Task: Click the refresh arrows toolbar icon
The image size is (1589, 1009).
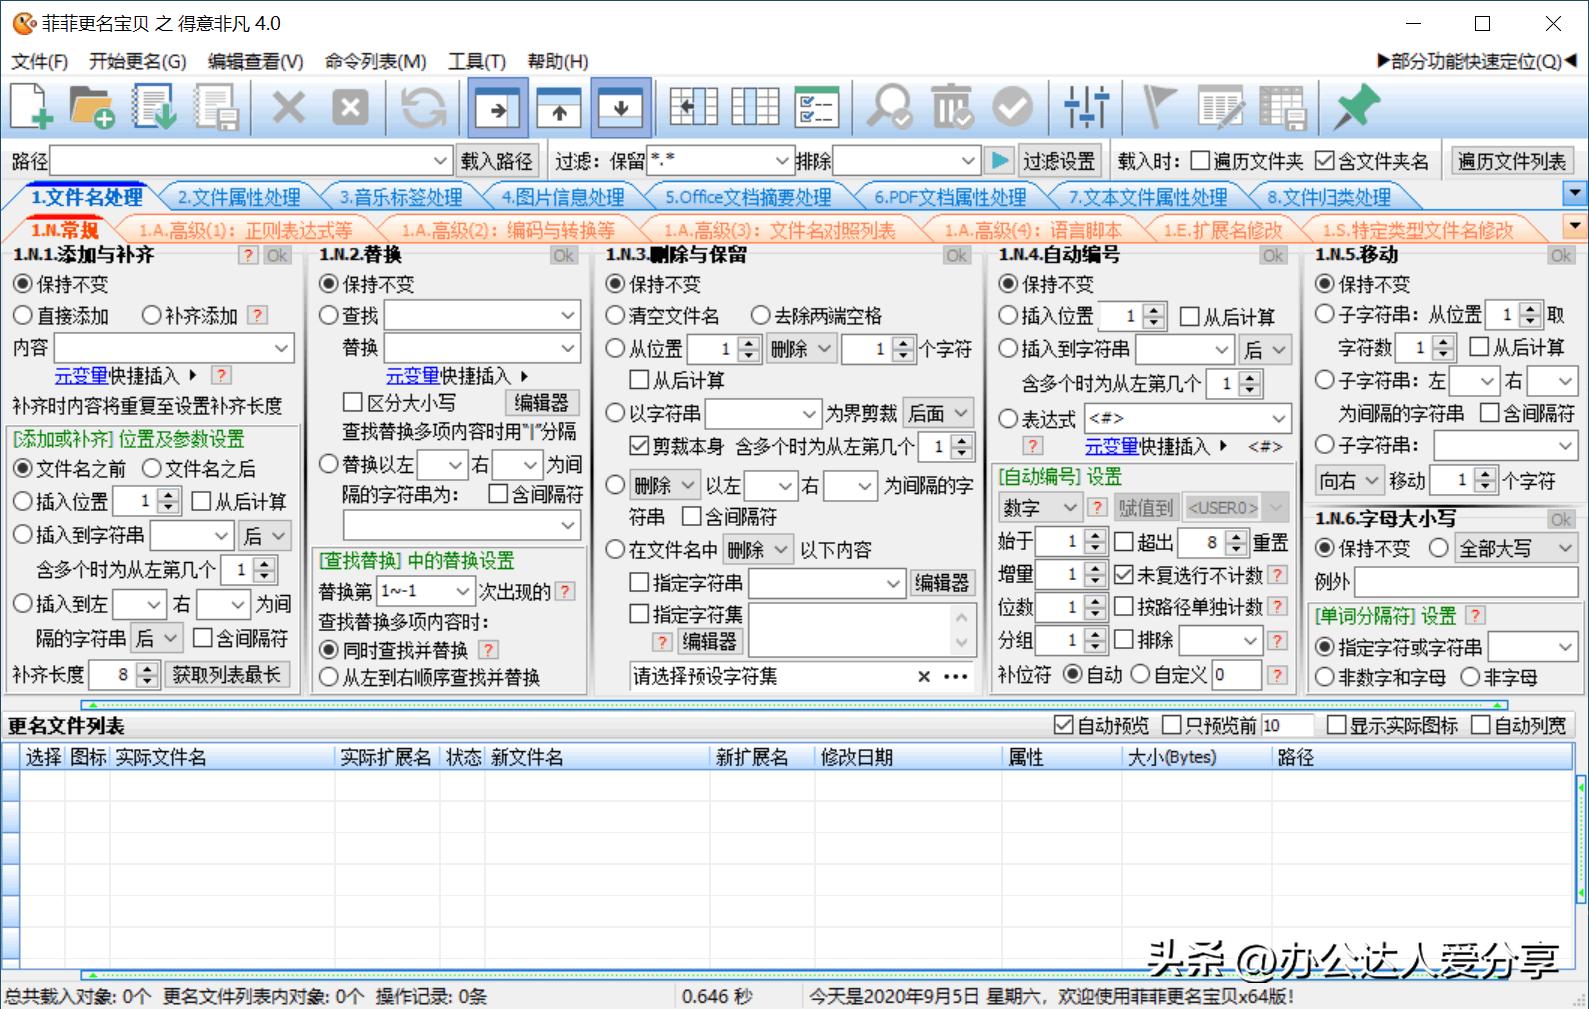Action: (423, 106)
